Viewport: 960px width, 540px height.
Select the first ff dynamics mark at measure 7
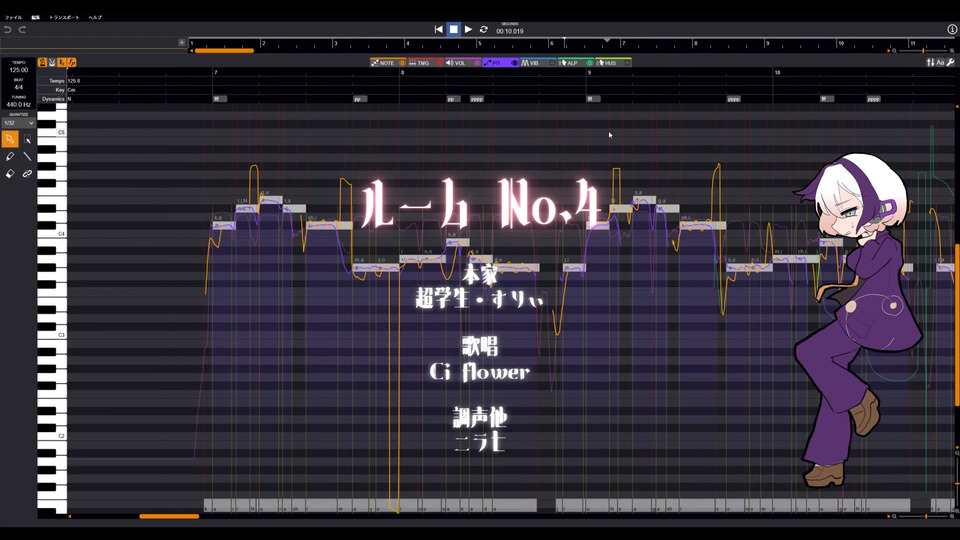pyautogui.click(x=219, y=99)
